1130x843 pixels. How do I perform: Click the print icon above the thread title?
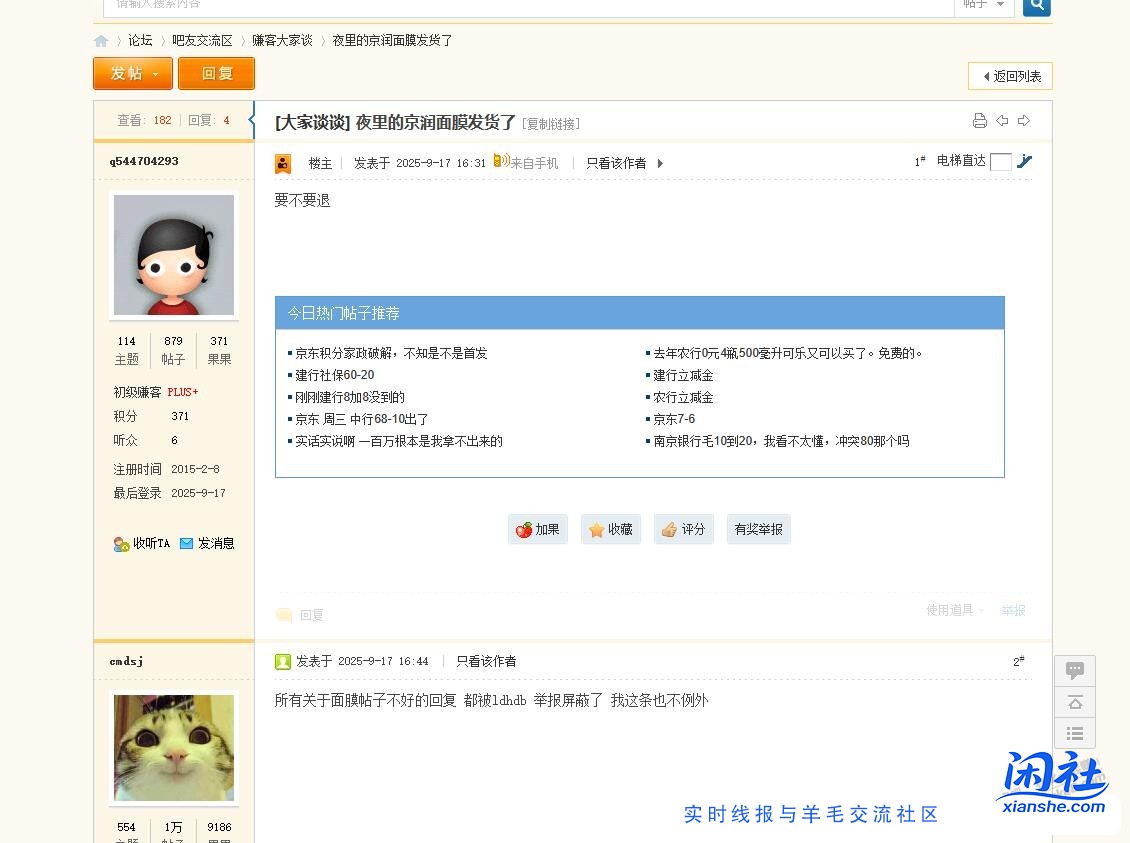(979, 120)
